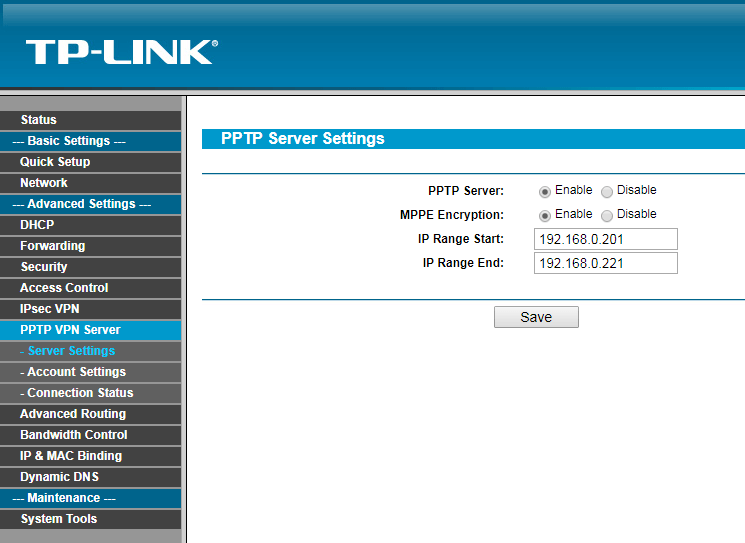
Task: Click the IP Range Start field
Action: tap(606, 239)
